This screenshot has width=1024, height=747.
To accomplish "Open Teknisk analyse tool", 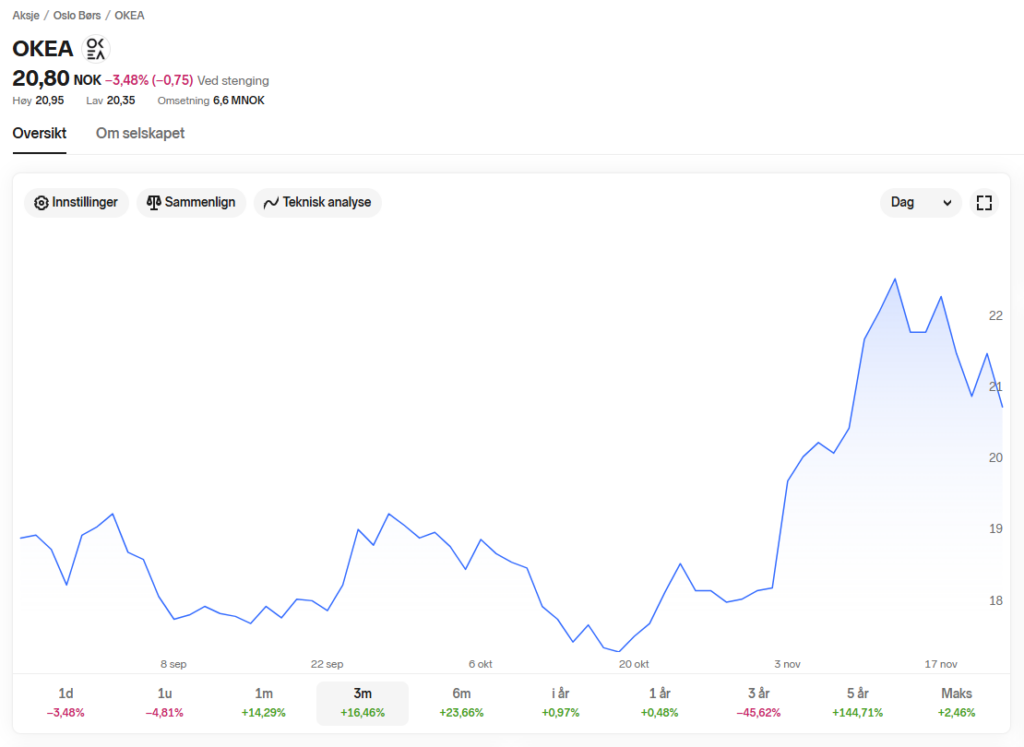I will coord(317,202).
